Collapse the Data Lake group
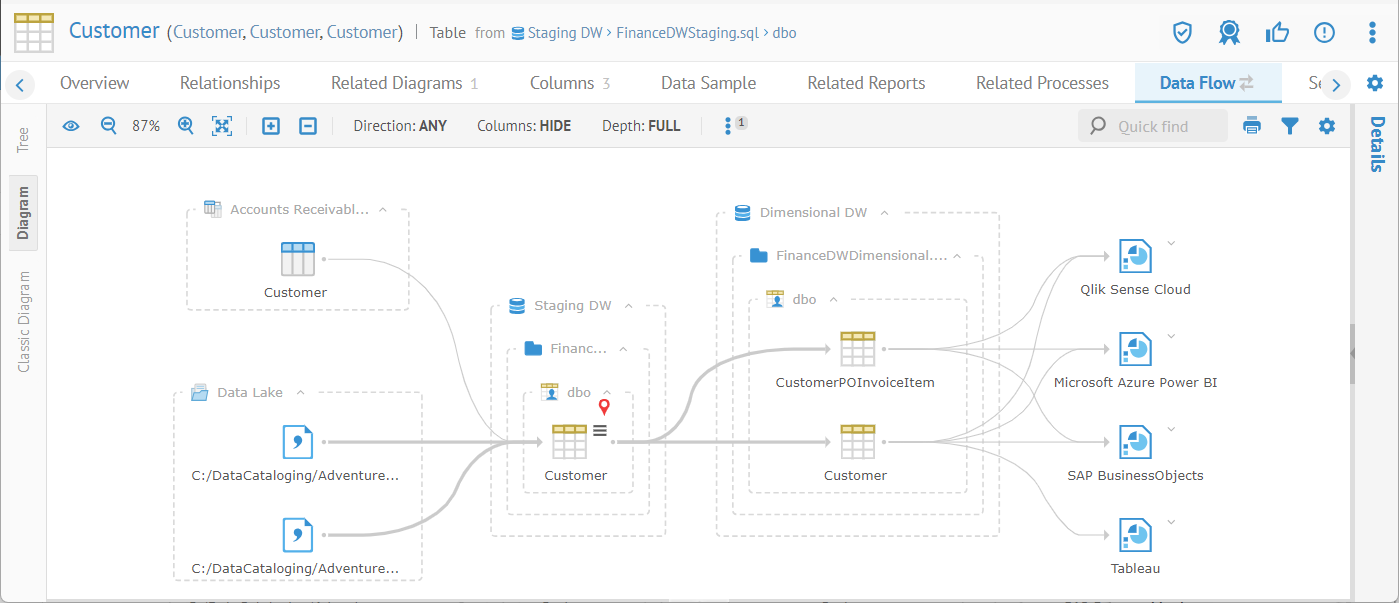This screenshot has width=1399, height=603. coord(301,393)
